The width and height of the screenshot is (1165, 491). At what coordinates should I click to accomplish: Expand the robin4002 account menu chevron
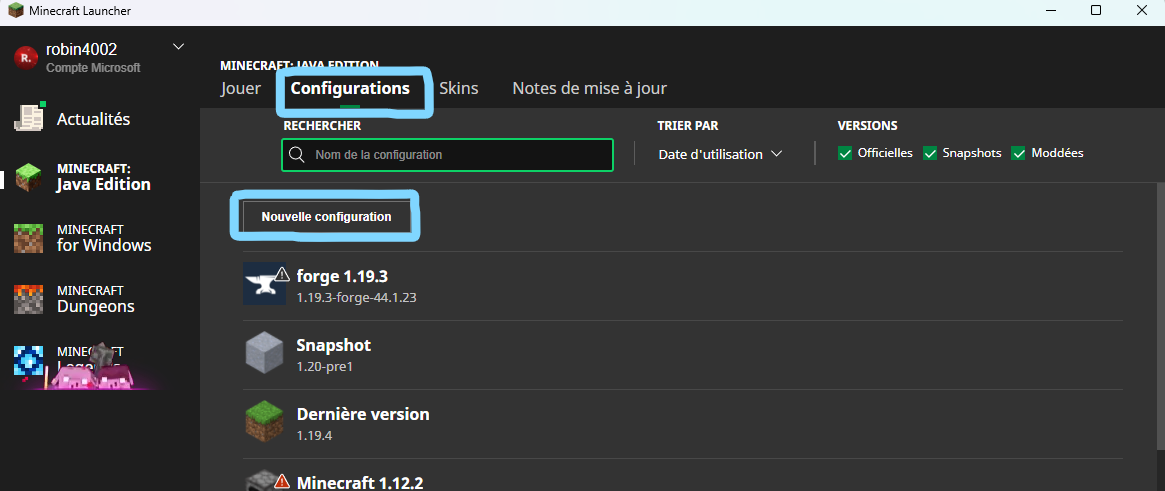[x=178, y=47]
